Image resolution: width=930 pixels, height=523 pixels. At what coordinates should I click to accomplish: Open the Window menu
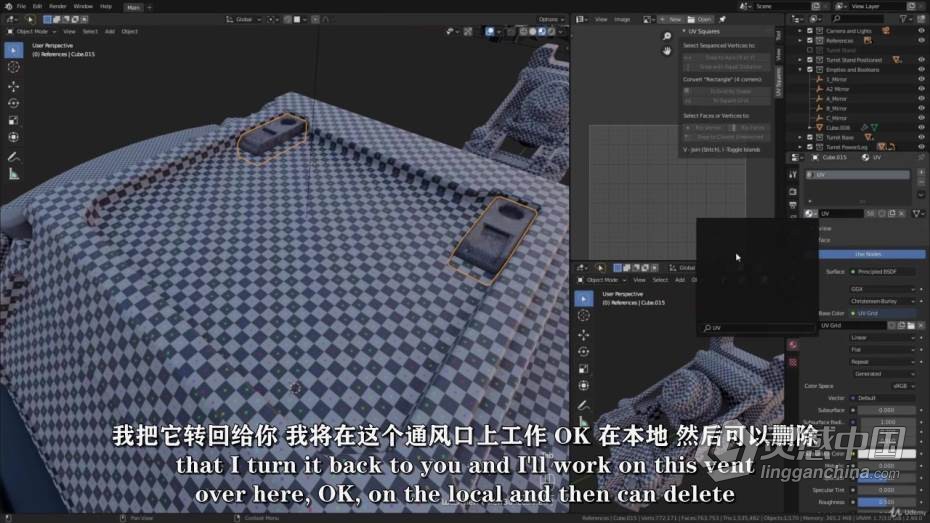coord(83,6)
